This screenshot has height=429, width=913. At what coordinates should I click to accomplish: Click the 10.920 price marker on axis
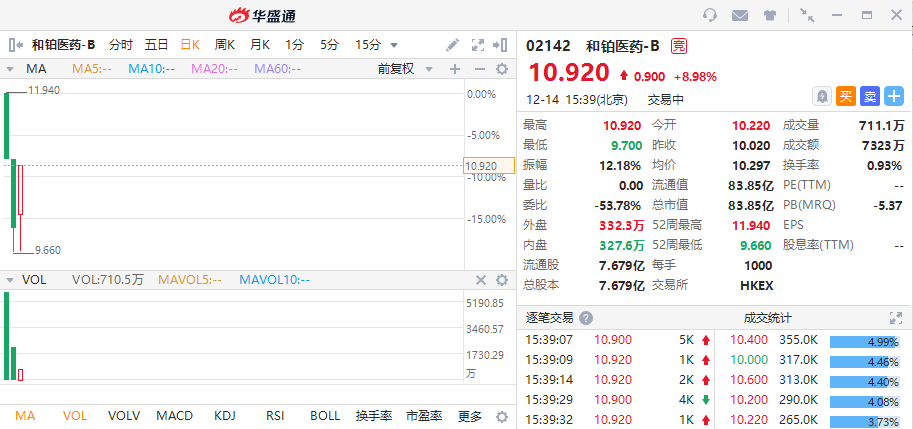pyautogui.click(x=489, y=166)
